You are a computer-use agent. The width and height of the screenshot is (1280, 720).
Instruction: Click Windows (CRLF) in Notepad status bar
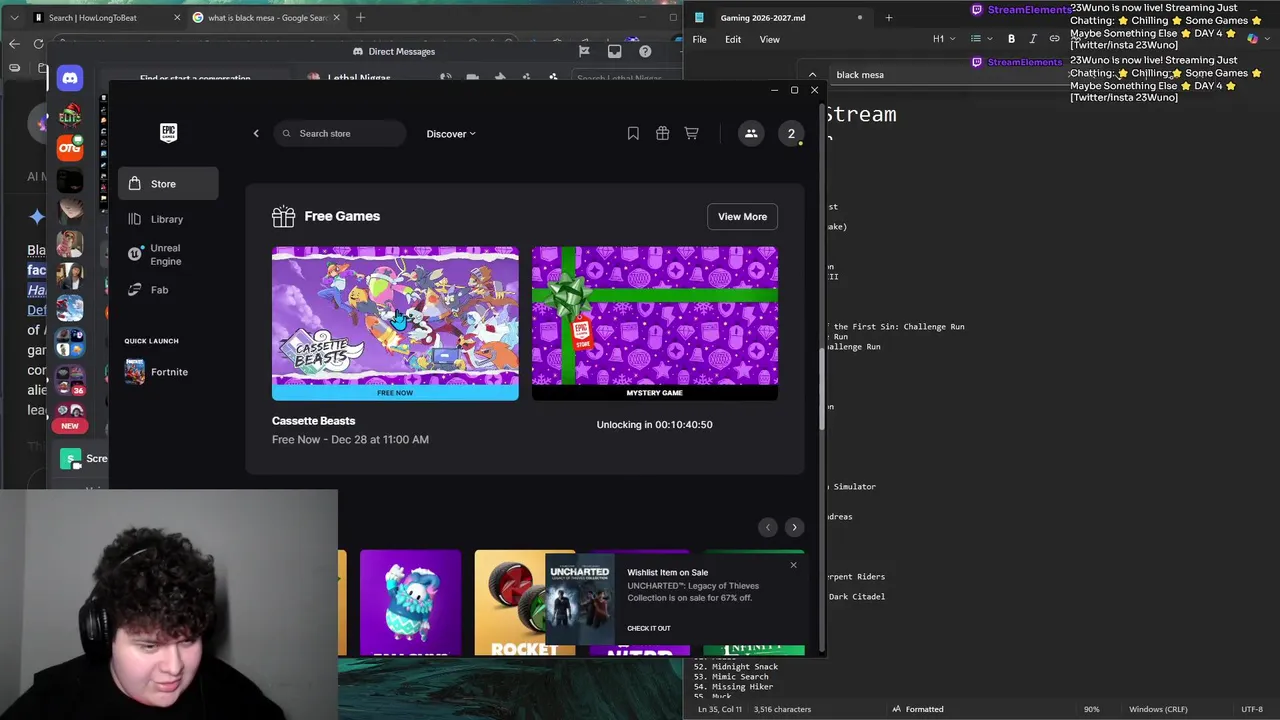pyautogui.click(x=1158, y=709)
